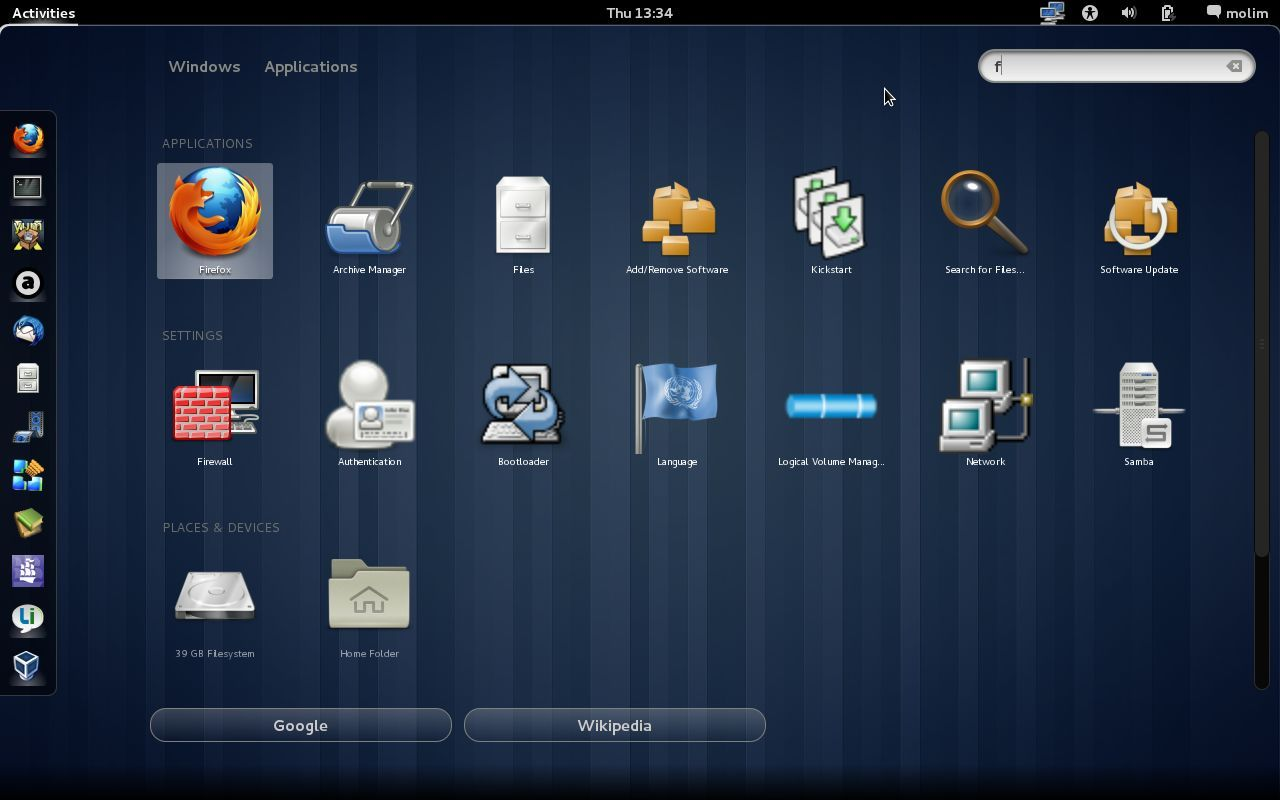This screenshot has height=800, width=1280.
Task: Open Thunderbird from the dock
Action: click(27, 330)
